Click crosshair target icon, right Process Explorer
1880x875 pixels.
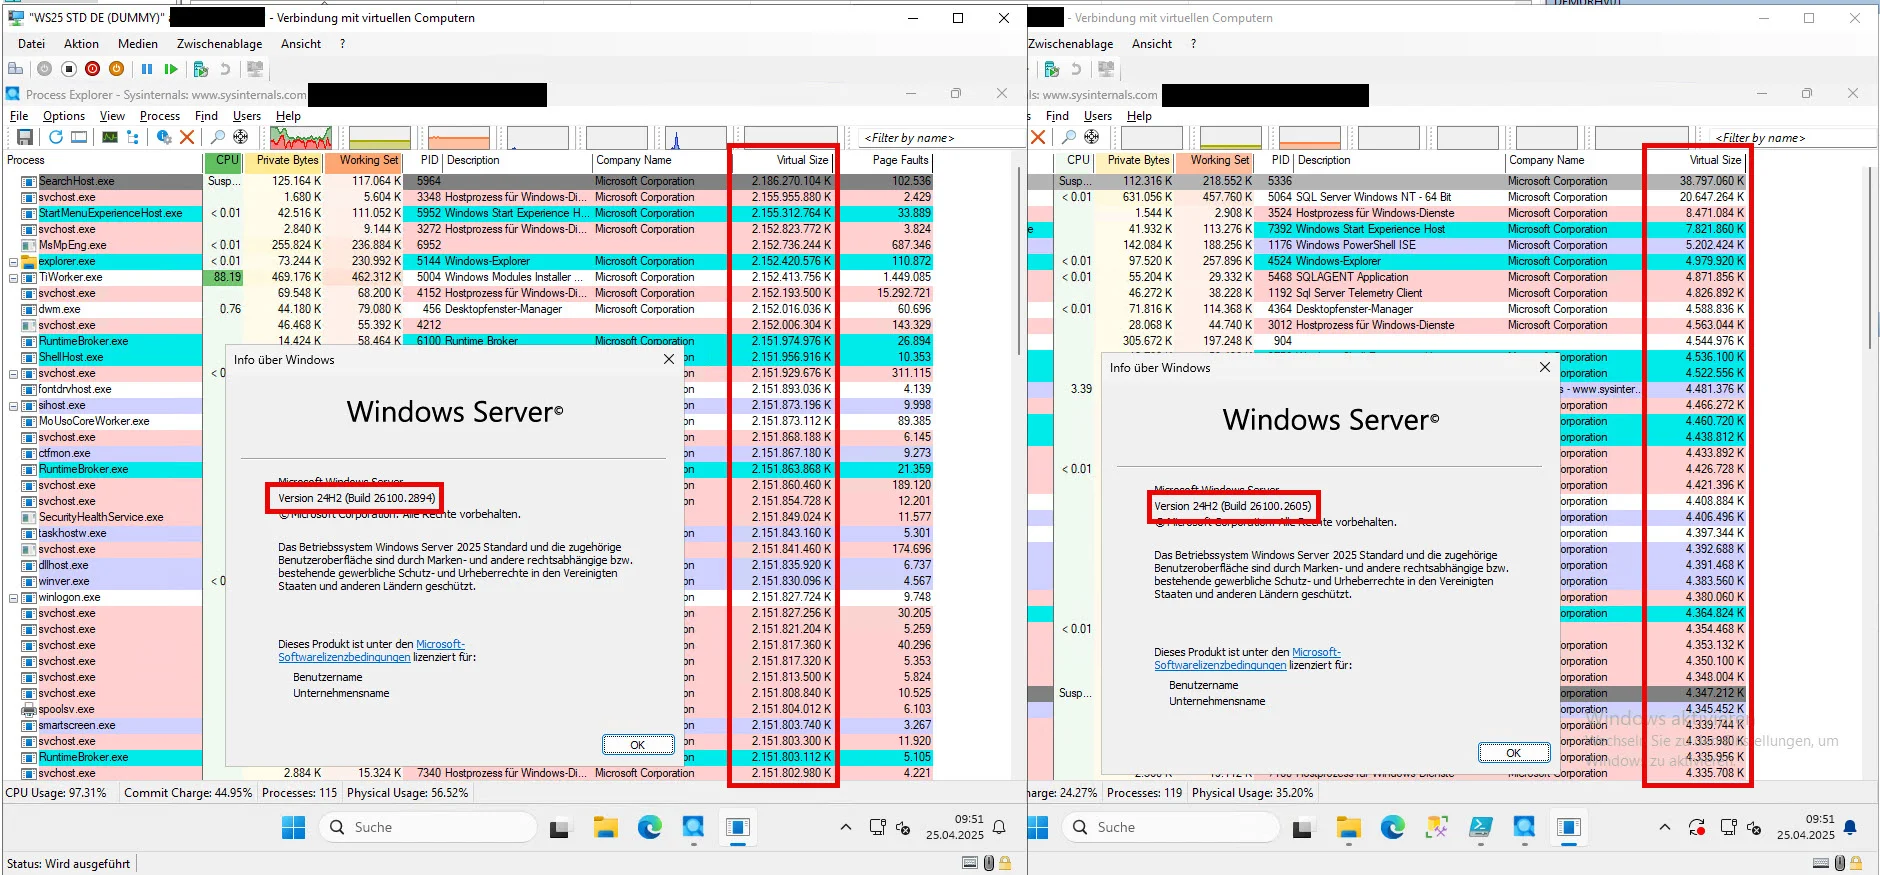point(1092,137)
